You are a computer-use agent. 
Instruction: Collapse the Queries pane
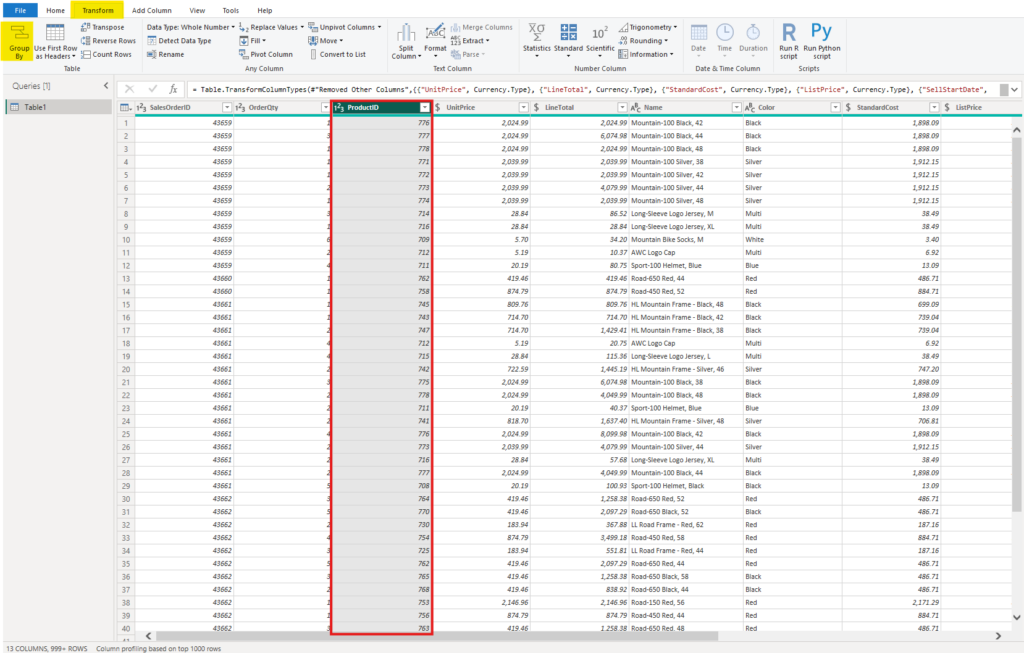106,86
